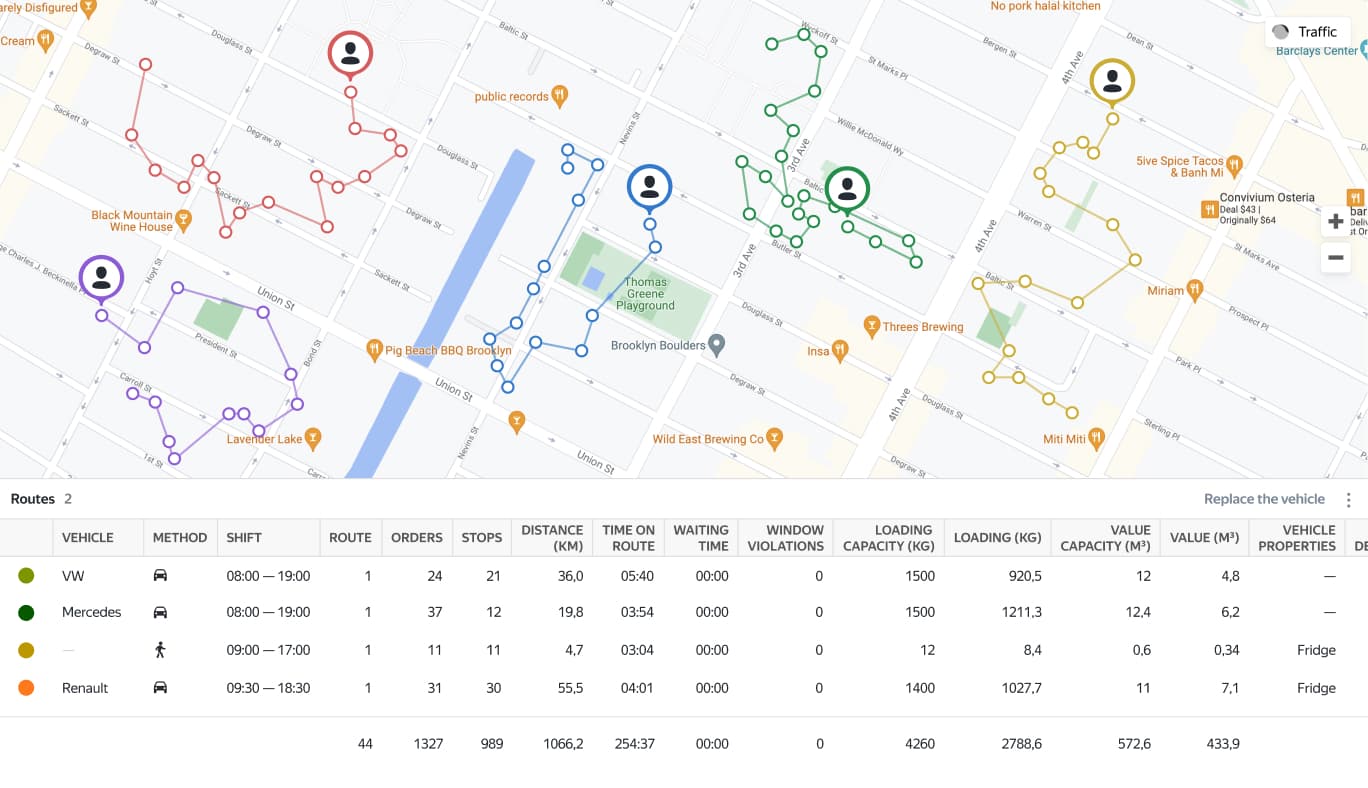Viewport: 1368px width, 788px height.
Task: Click the red courier pin on map
Action: point(350,54)
